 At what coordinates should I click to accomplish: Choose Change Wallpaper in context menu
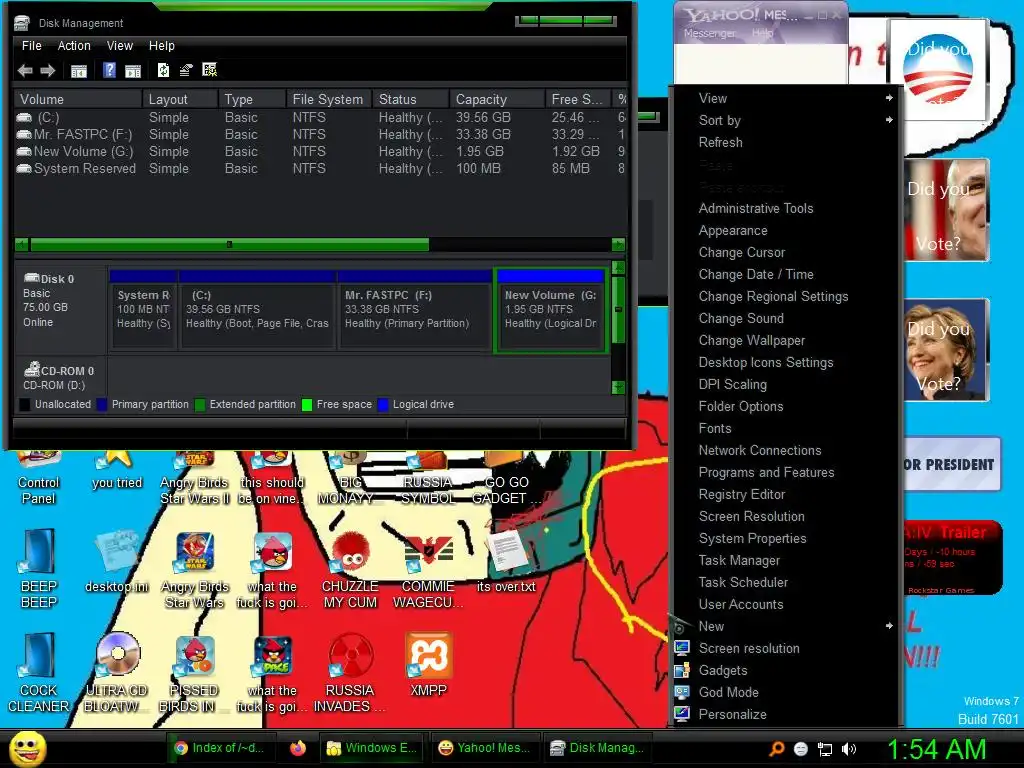coord(786,340)
